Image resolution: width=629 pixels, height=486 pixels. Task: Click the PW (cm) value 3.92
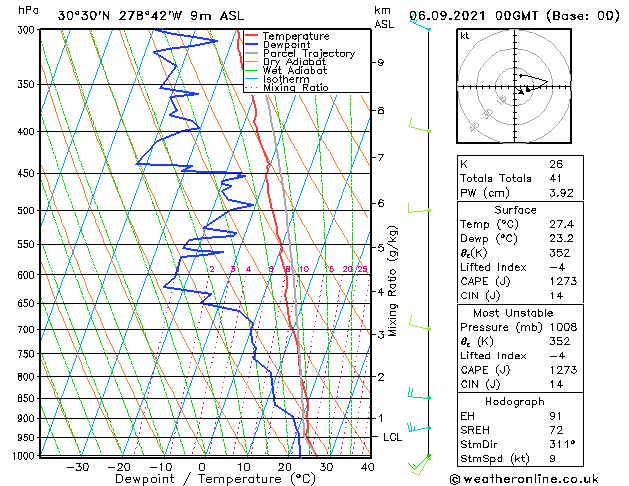tap(559, 193)
